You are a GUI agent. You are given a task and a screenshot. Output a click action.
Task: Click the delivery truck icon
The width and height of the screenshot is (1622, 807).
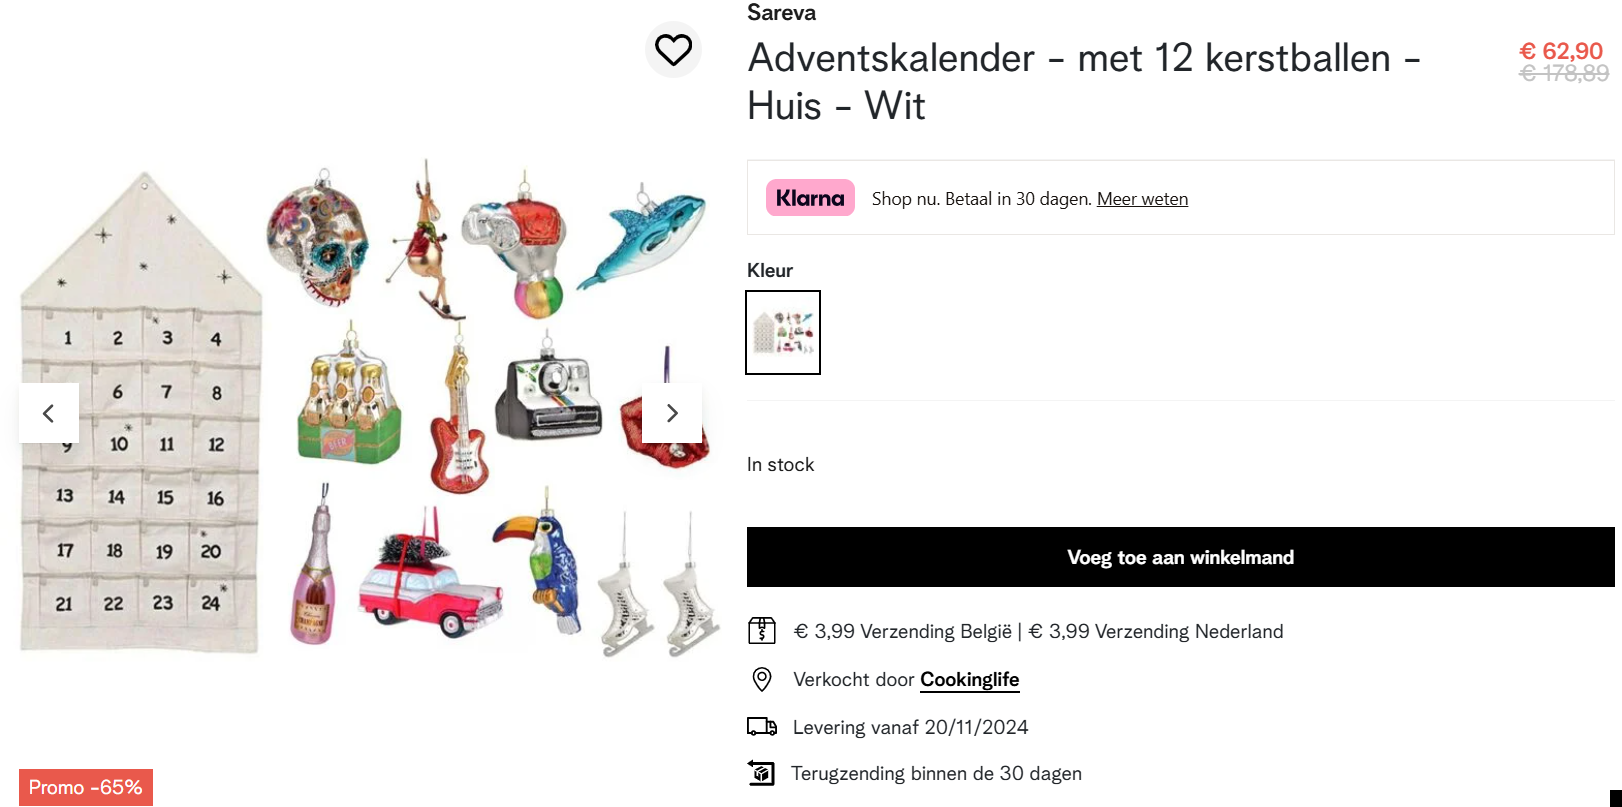tap(762, 727)
